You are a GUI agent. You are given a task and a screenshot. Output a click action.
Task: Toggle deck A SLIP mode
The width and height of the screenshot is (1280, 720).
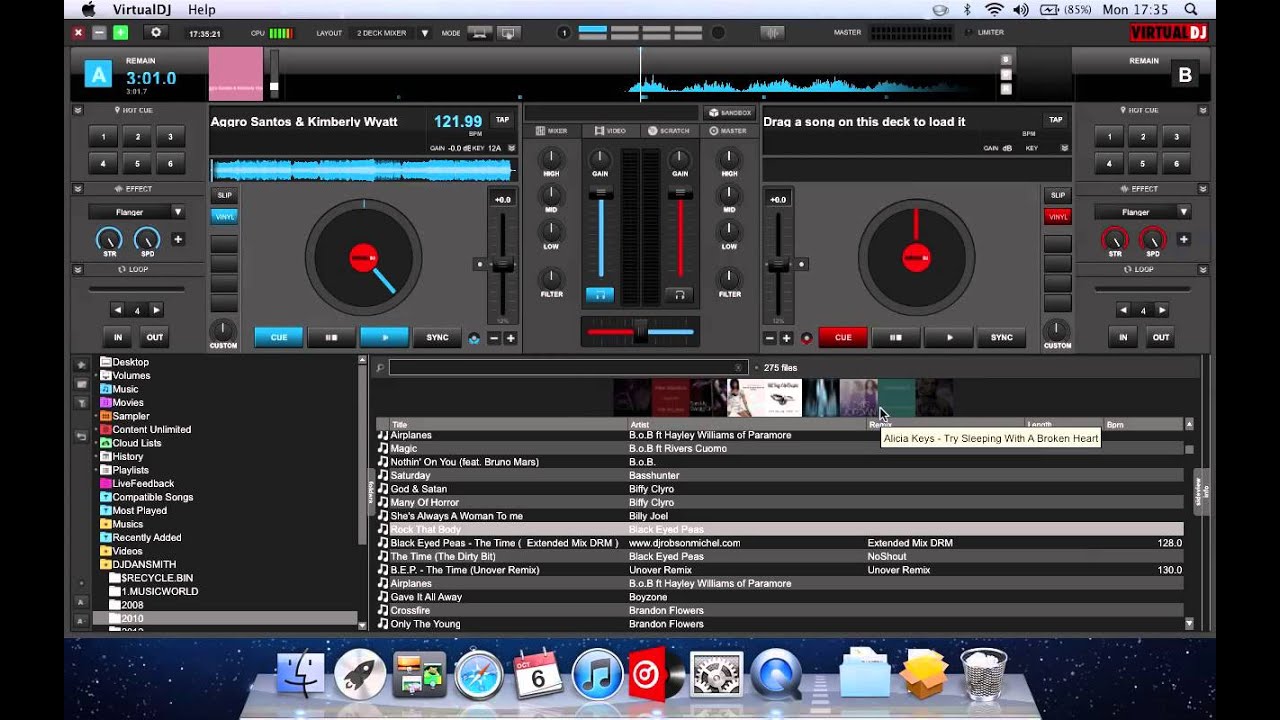pyautogui.click(x=224, y=195)
